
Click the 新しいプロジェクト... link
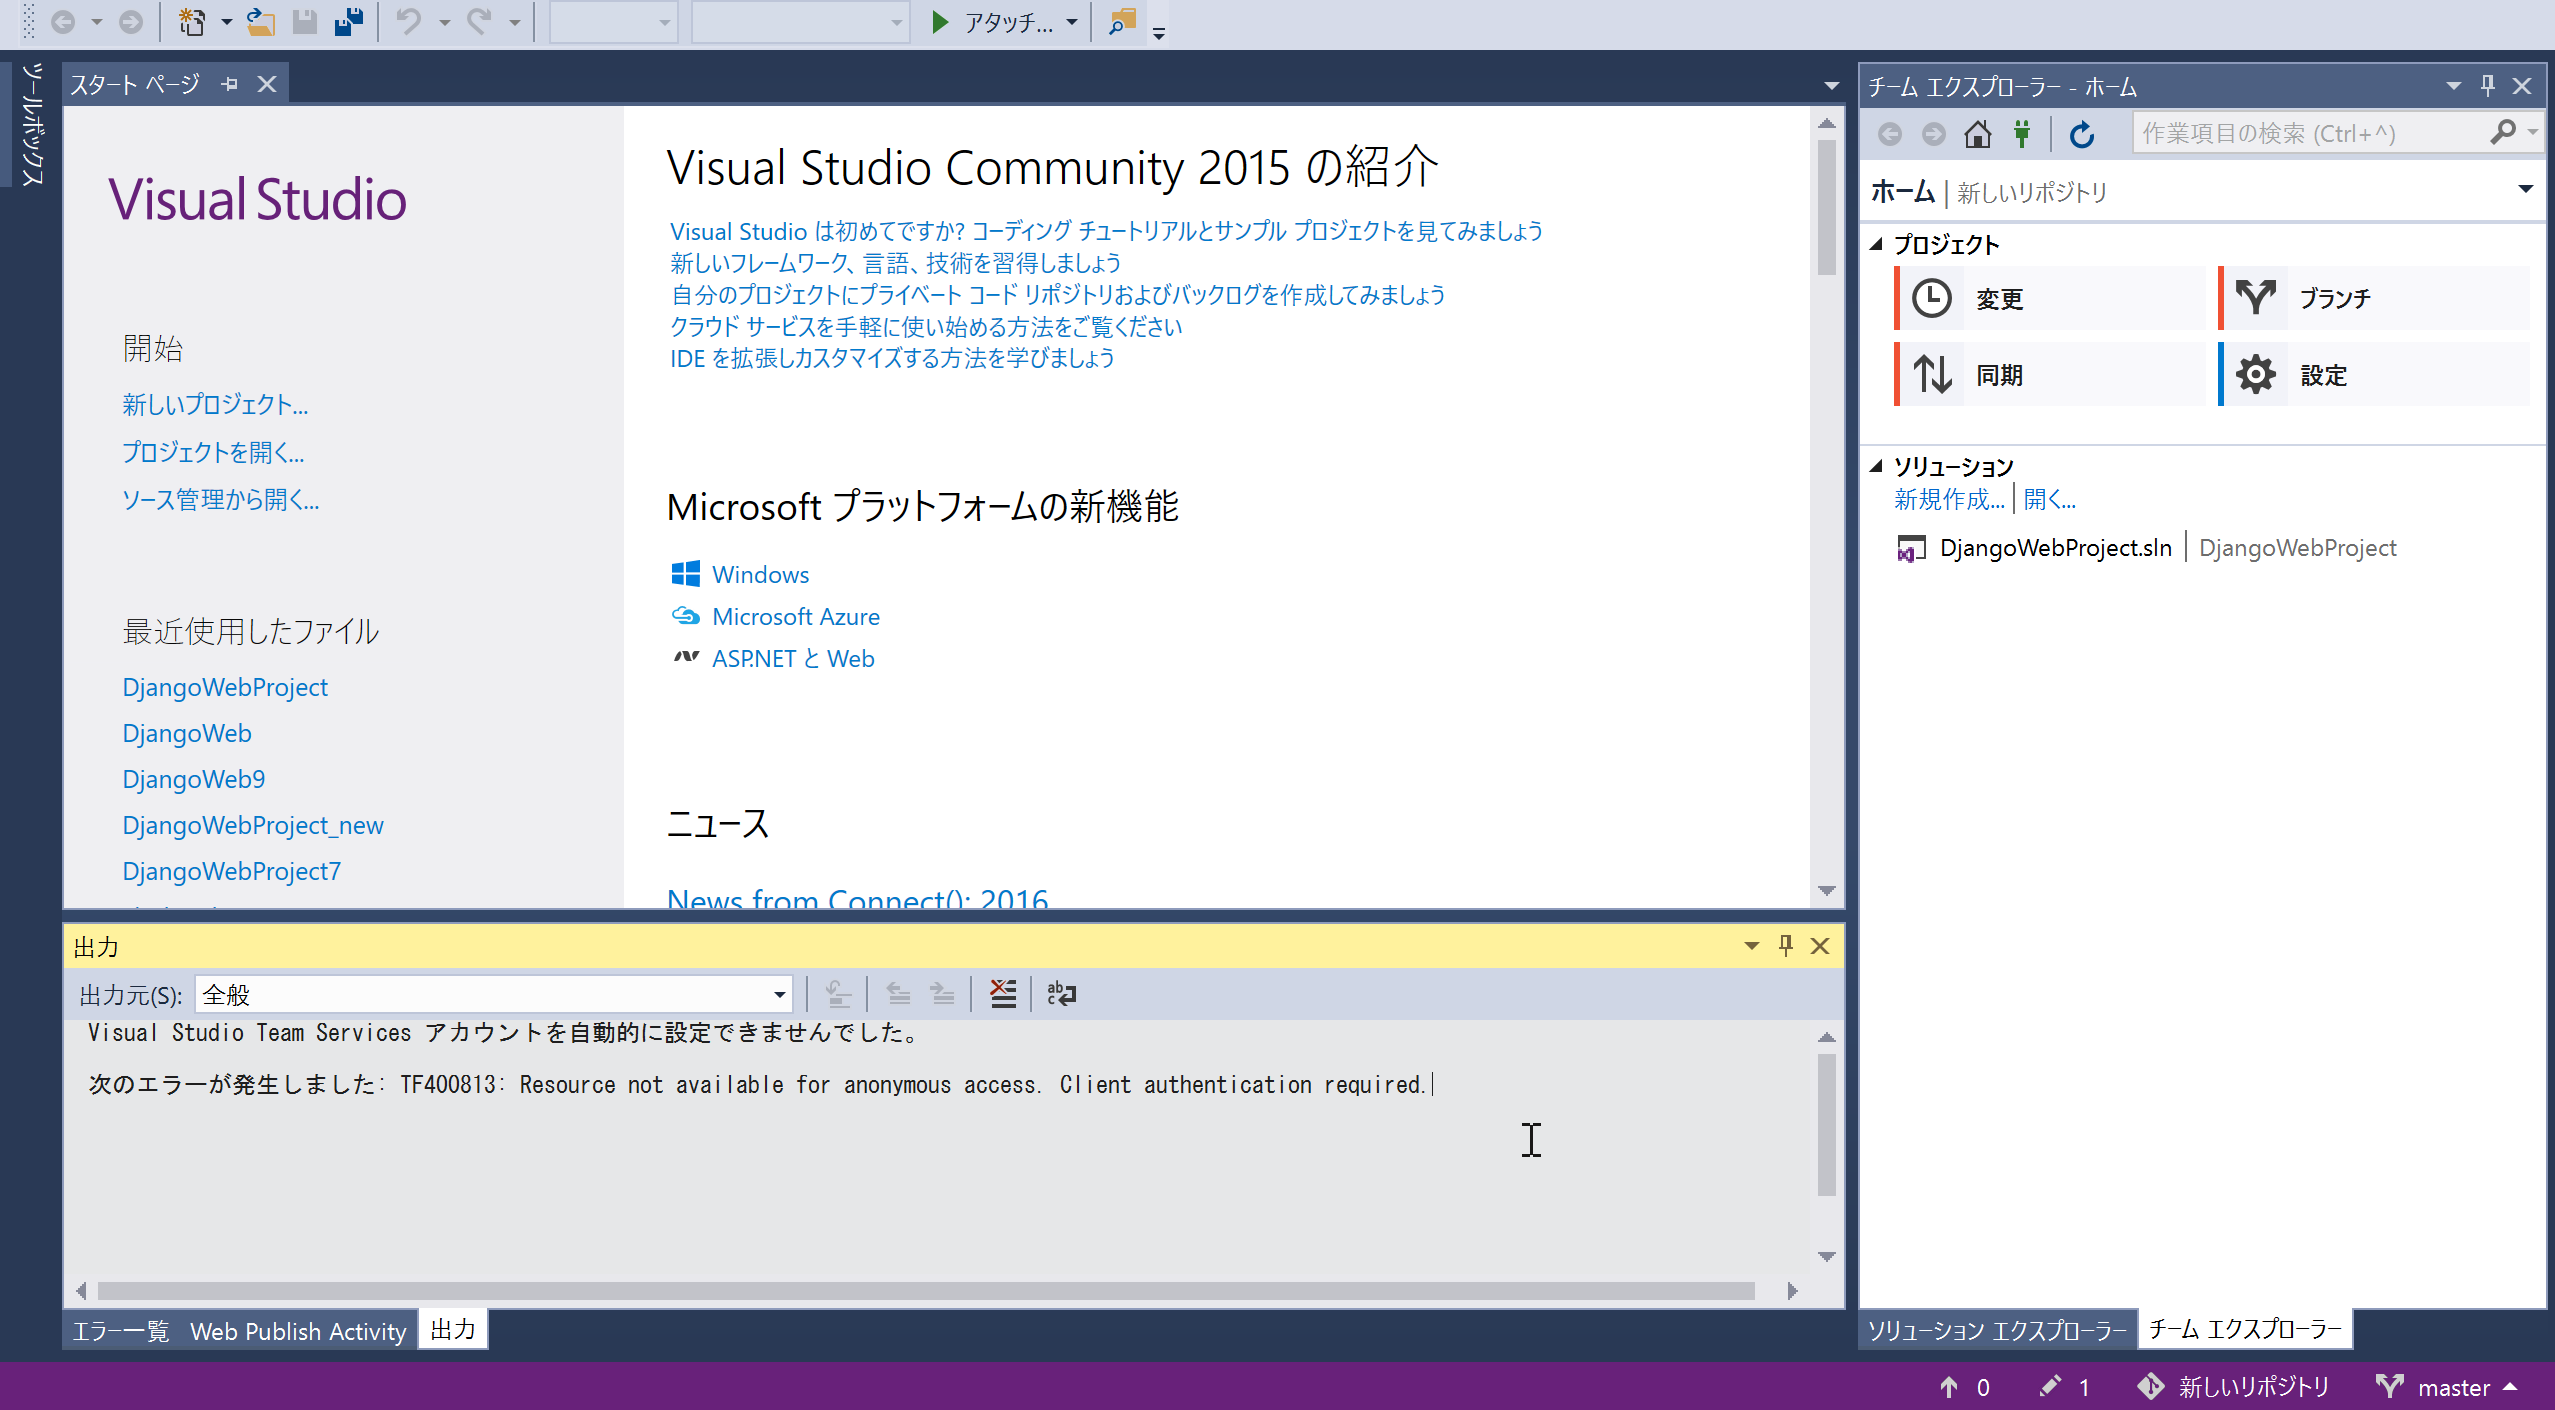[215, 404]
